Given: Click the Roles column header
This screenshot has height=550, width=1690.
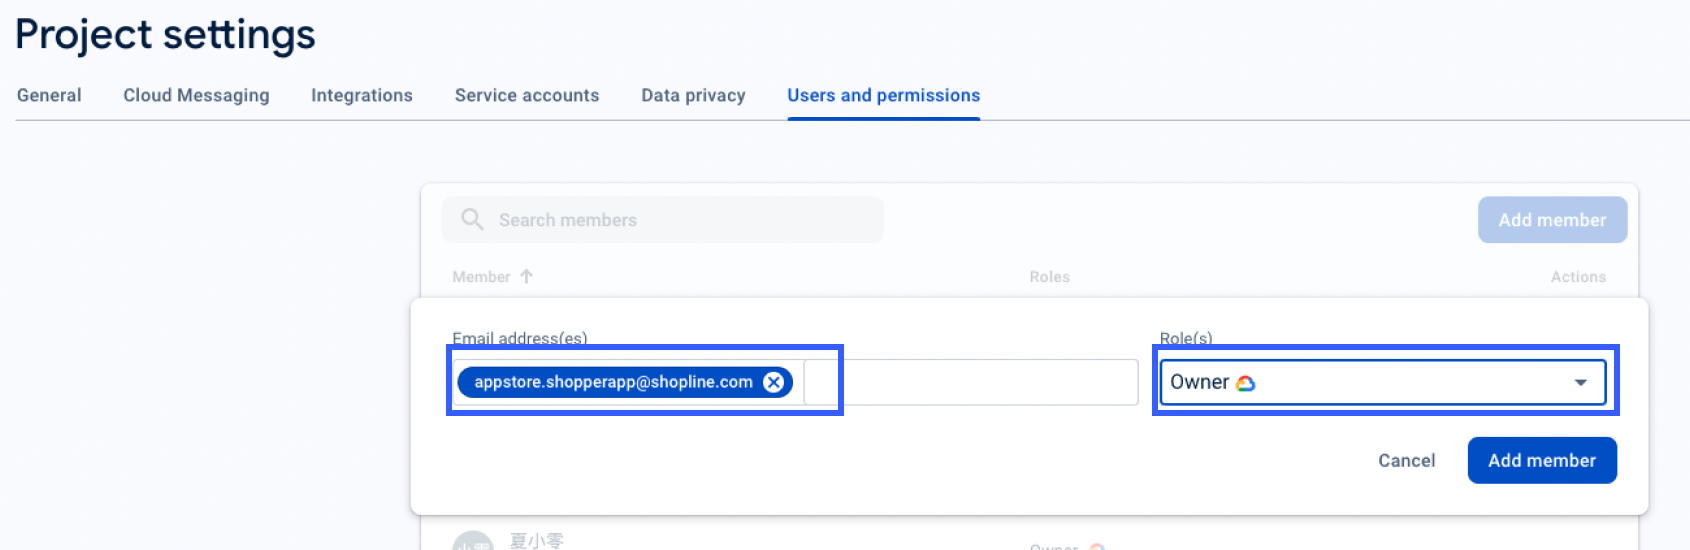Looking at the screenshot, I should click(1049, 277).
